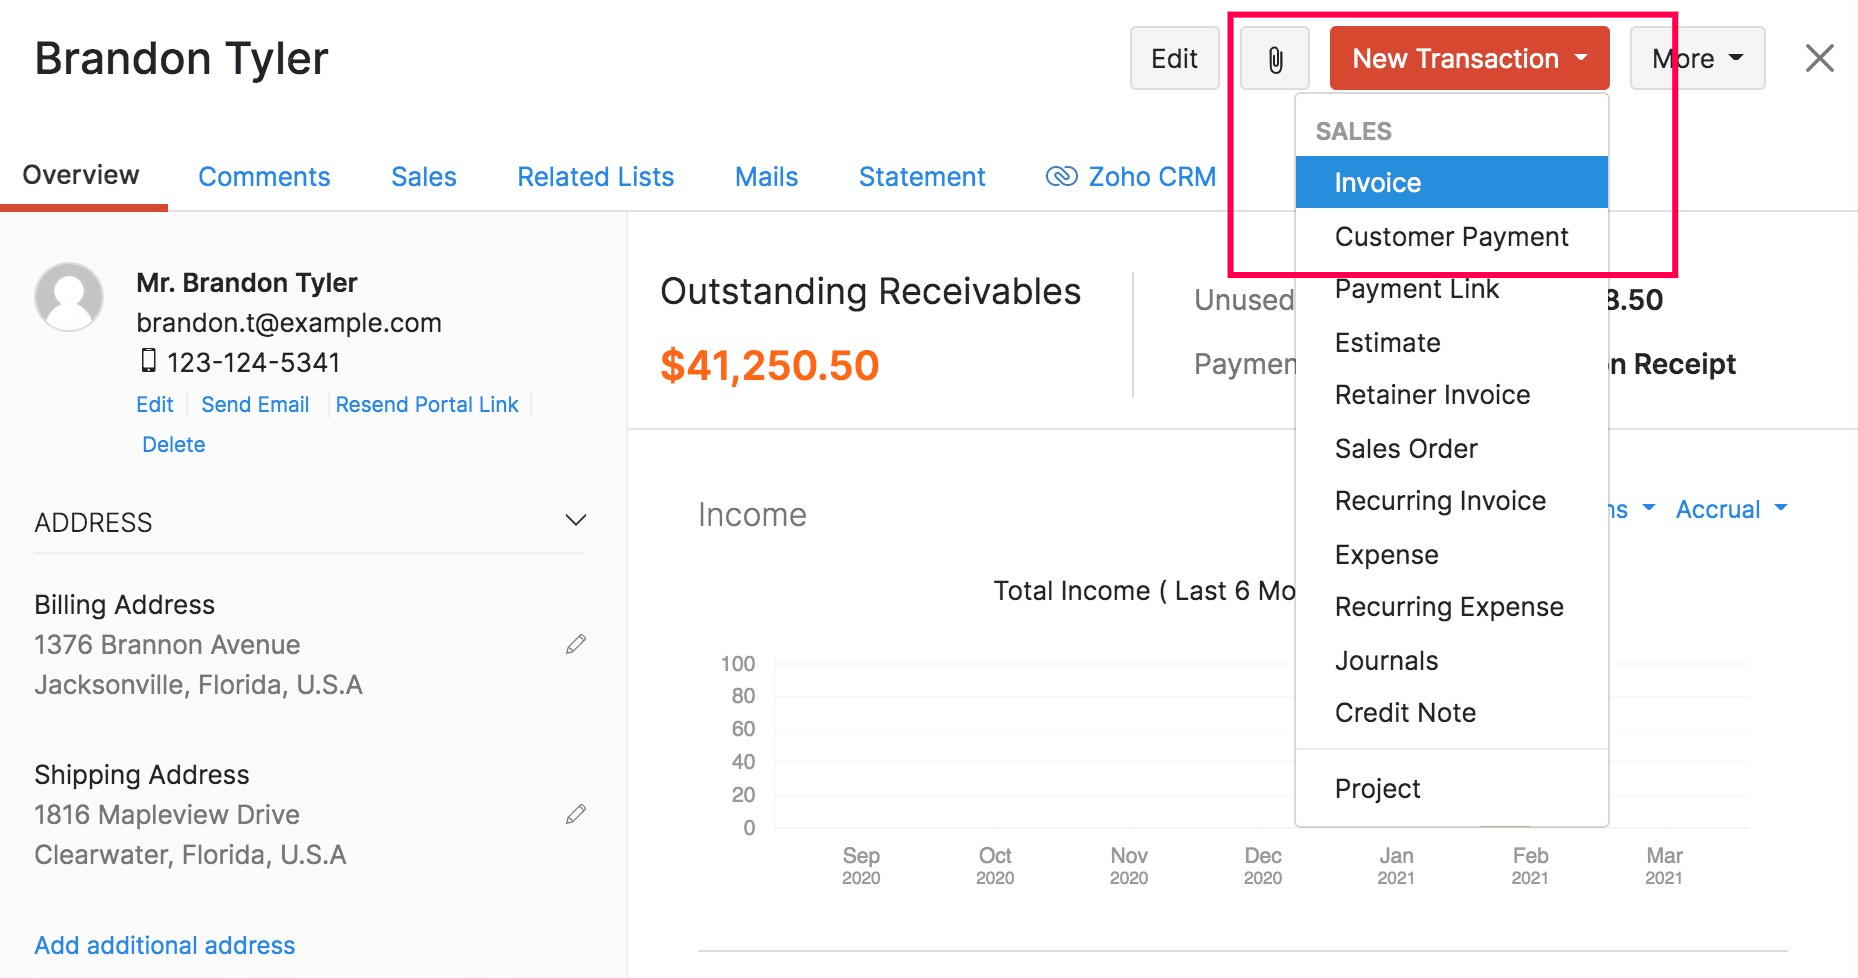Click the Edit button
The width and height of the screenshot is (1858, 978).
click(x=1174, y=58)
